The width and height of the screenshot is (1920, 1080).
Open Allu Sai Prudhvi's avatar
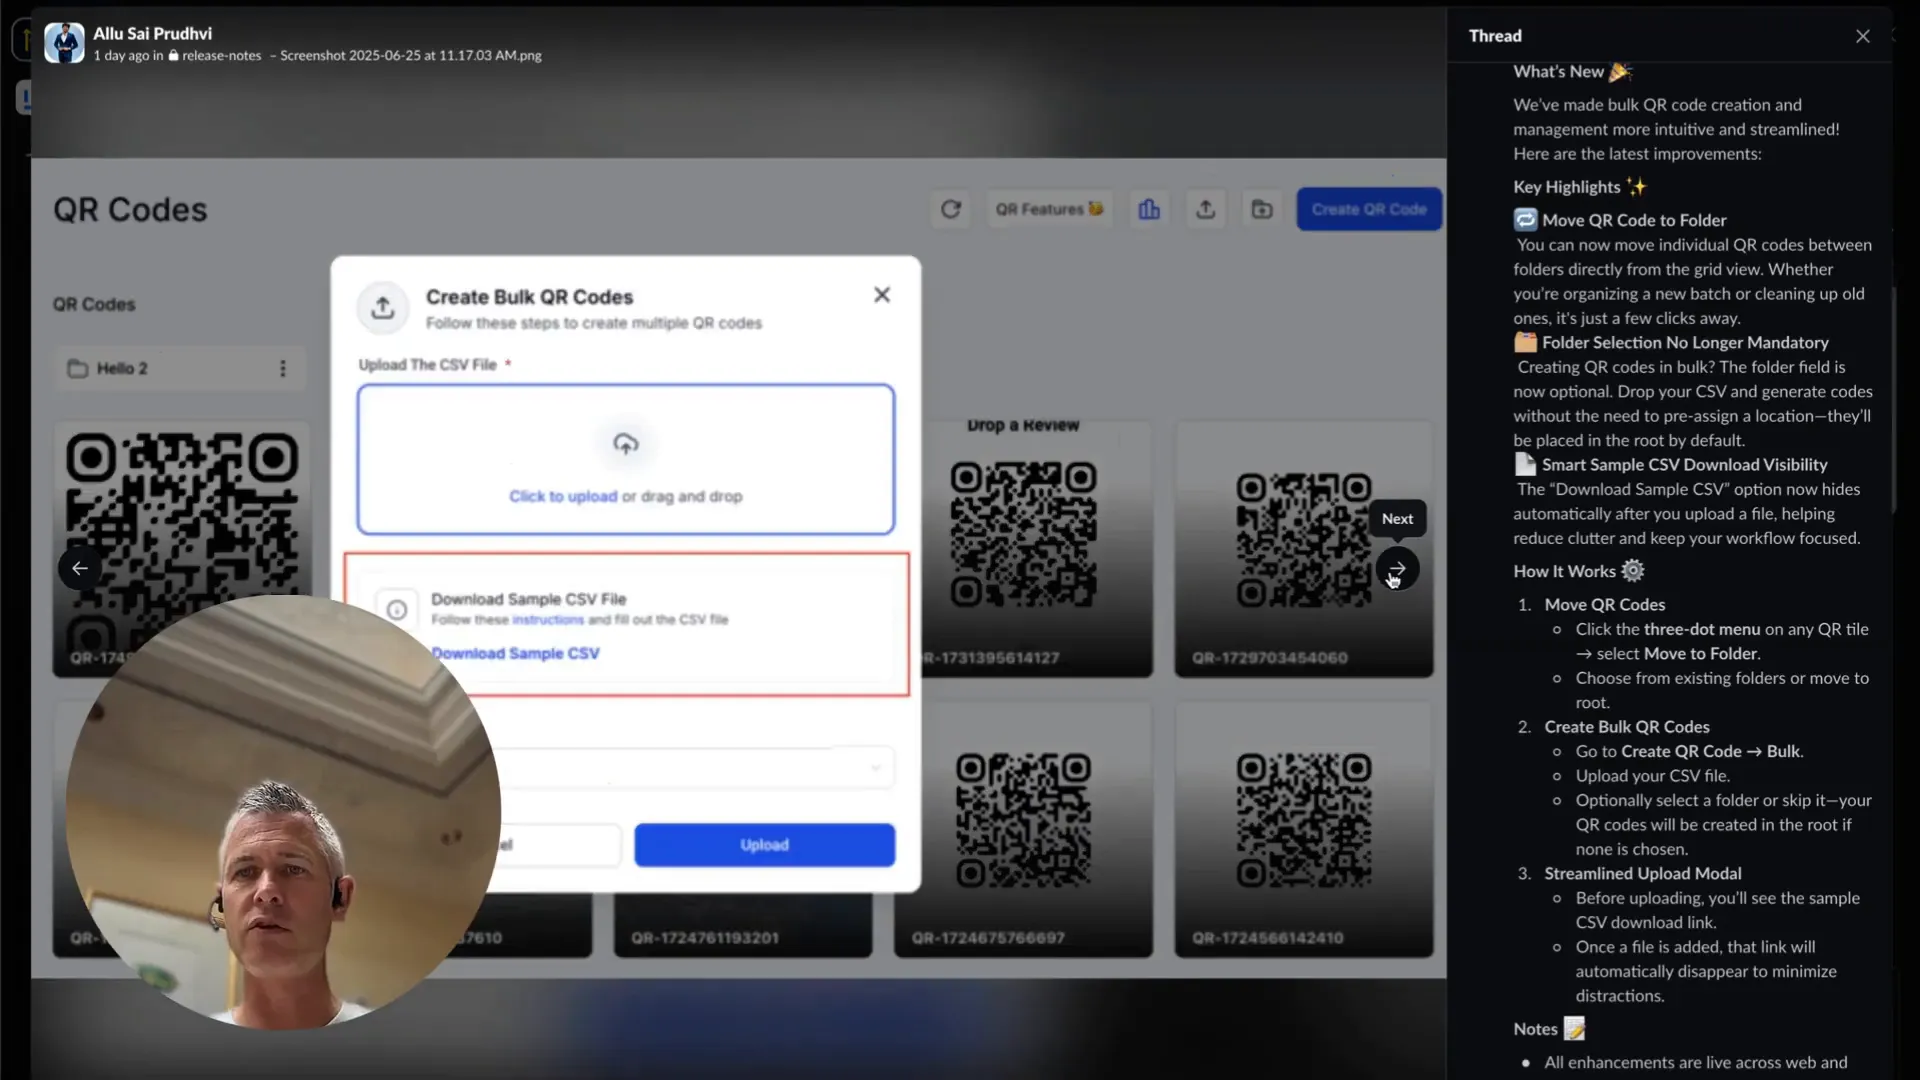(64, 43)
